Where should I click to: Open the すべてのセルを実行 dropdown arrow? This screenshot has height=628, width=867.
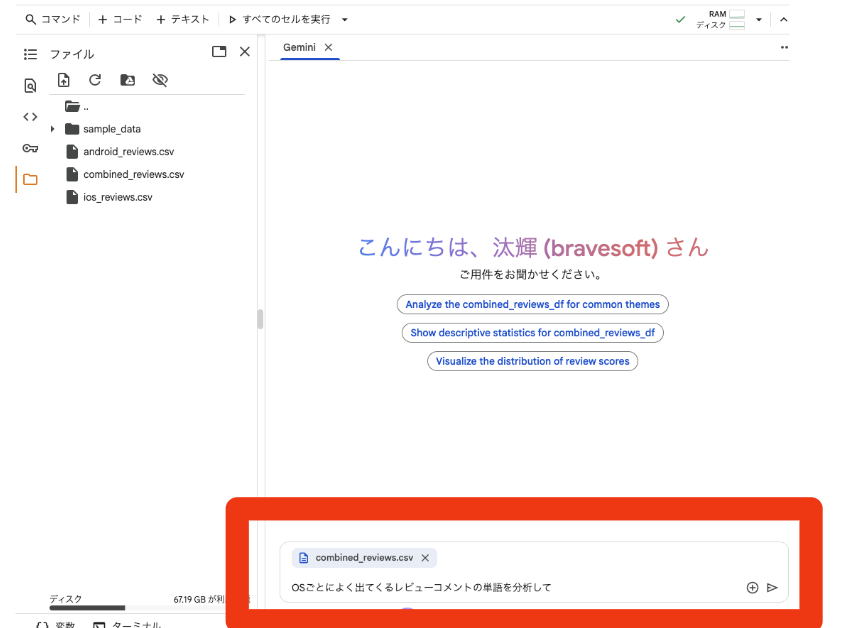click(x=344, y=18)
